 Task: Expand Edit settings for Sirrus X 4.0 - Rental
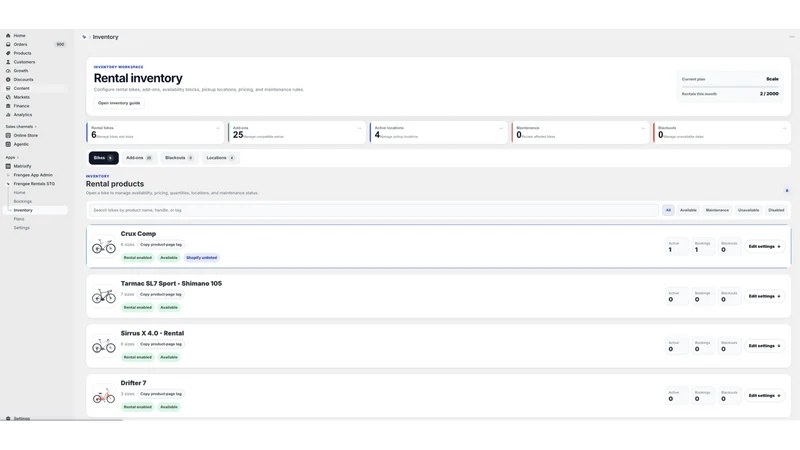764,346
